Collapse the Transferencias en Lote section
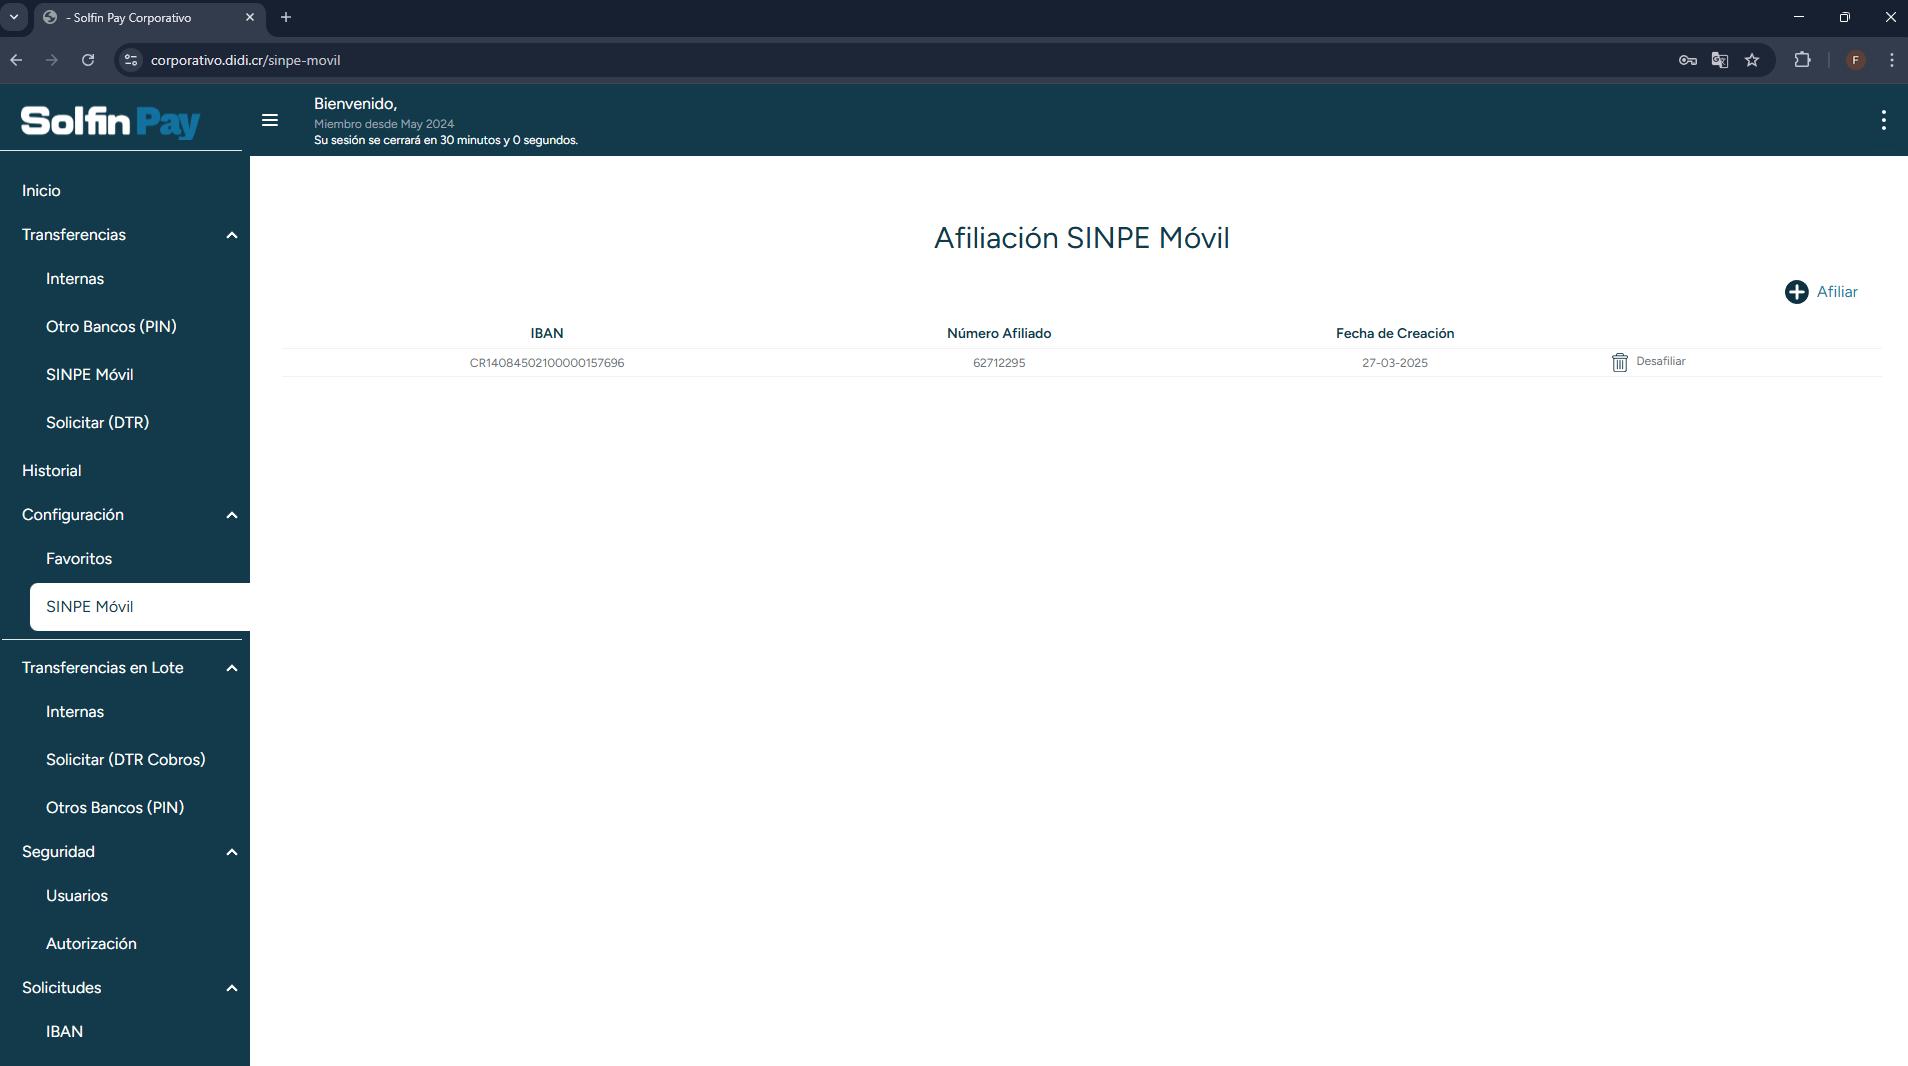The image size is (1908, 1066). 232,668
